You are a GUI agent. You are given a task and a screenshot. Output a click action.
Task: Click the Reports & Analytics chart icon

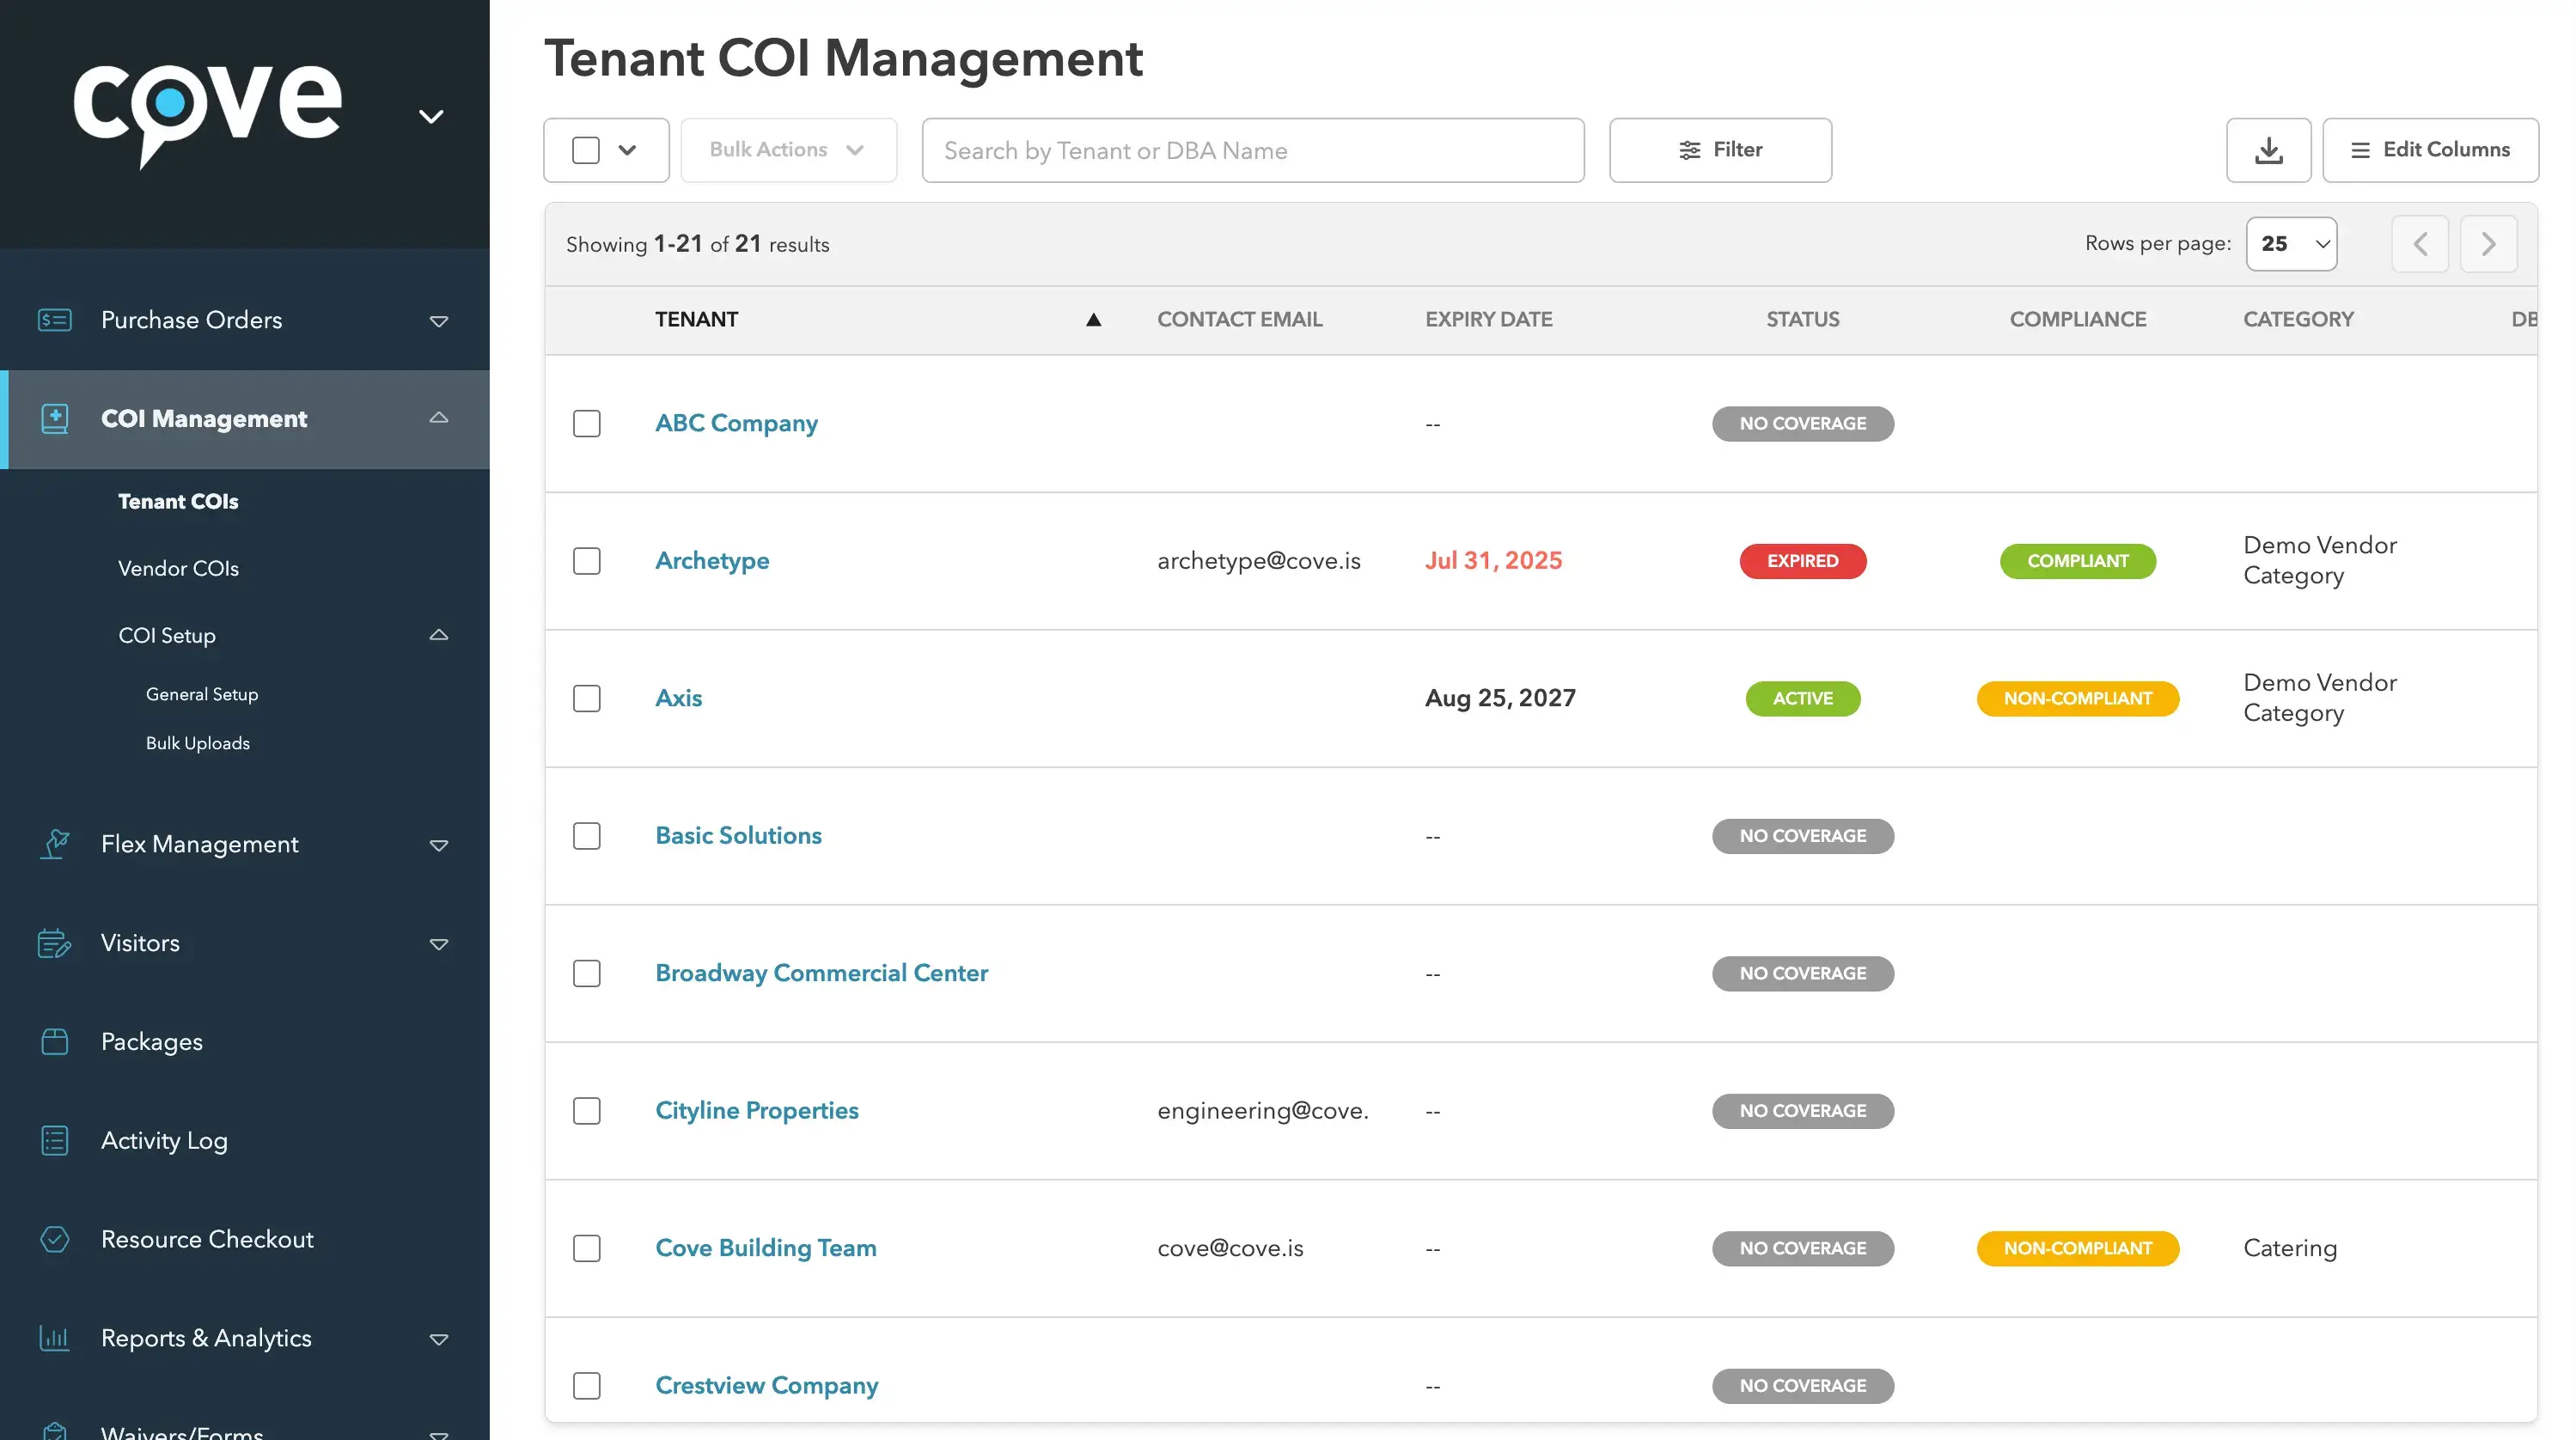pyautogui.click(x=54, y=1338)
